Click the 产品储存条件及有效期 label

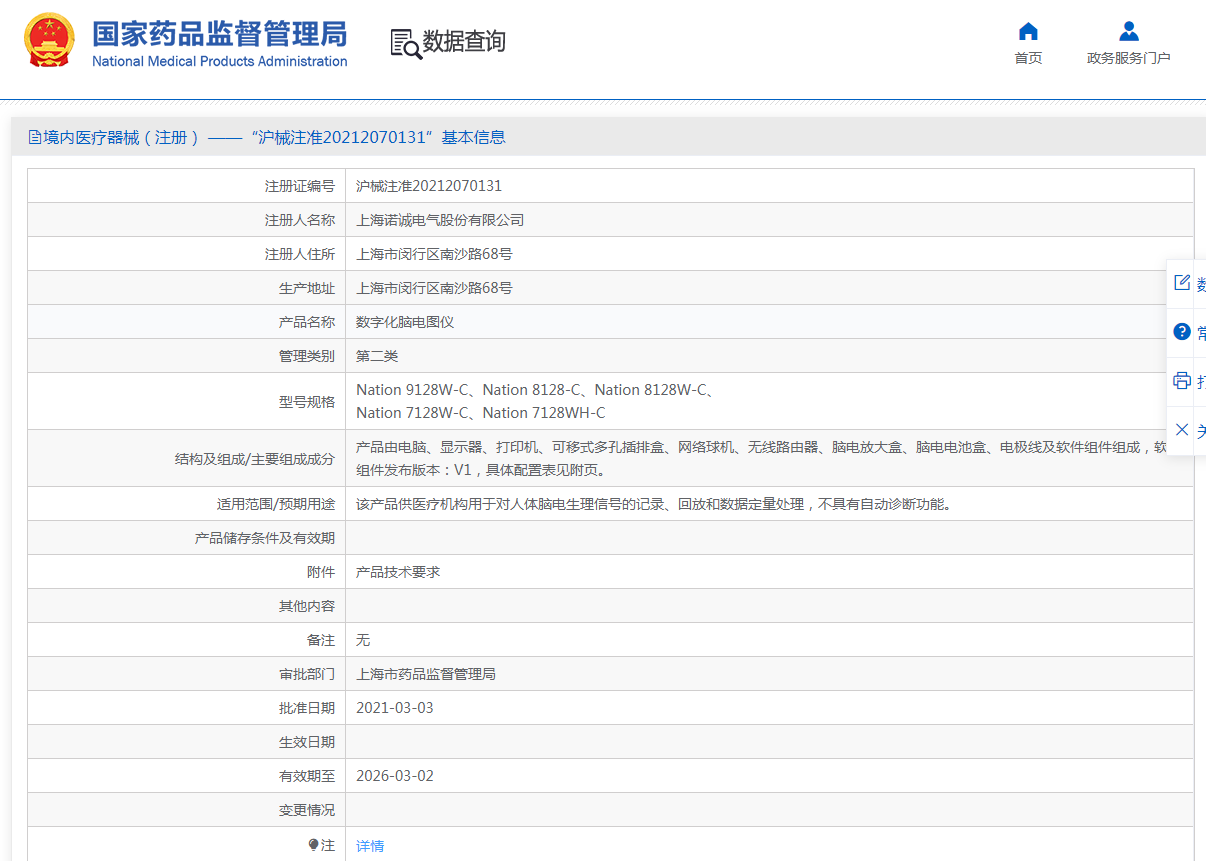click(x=265, y=538)
